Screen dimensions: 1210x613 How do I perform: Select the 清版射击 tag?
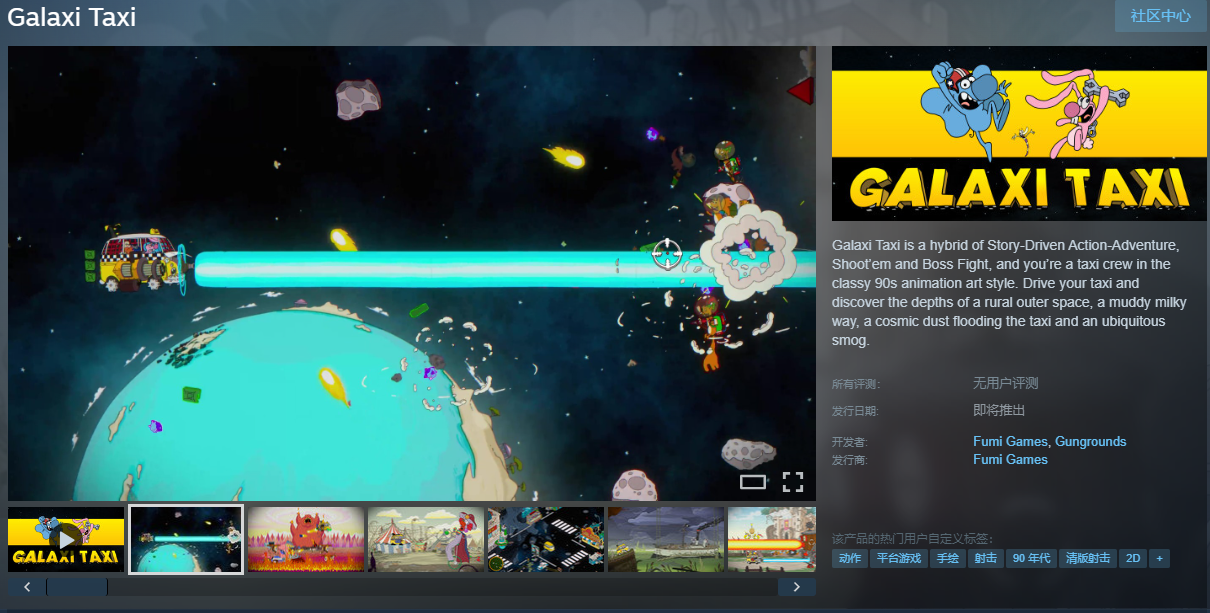(x=1088, y=558)
